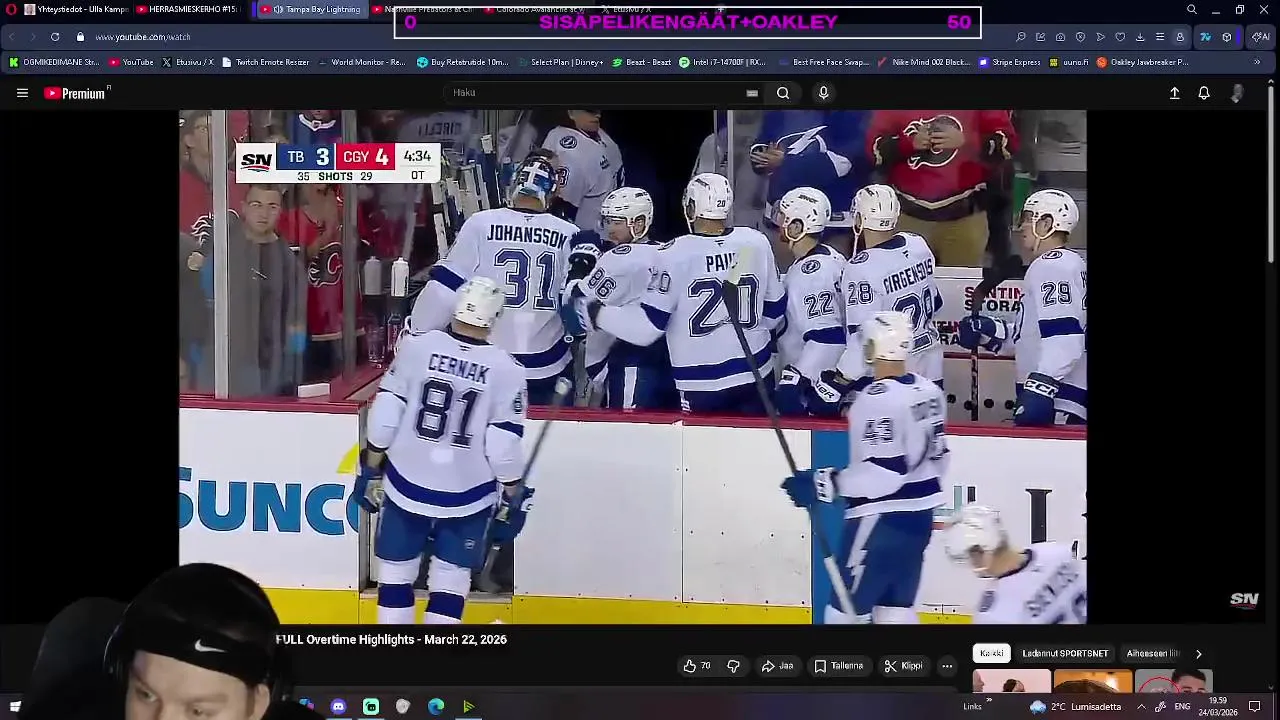View site info padlock icon
Image resolution: width=1280 pixels, height=720 pixels.
(81, 37)
